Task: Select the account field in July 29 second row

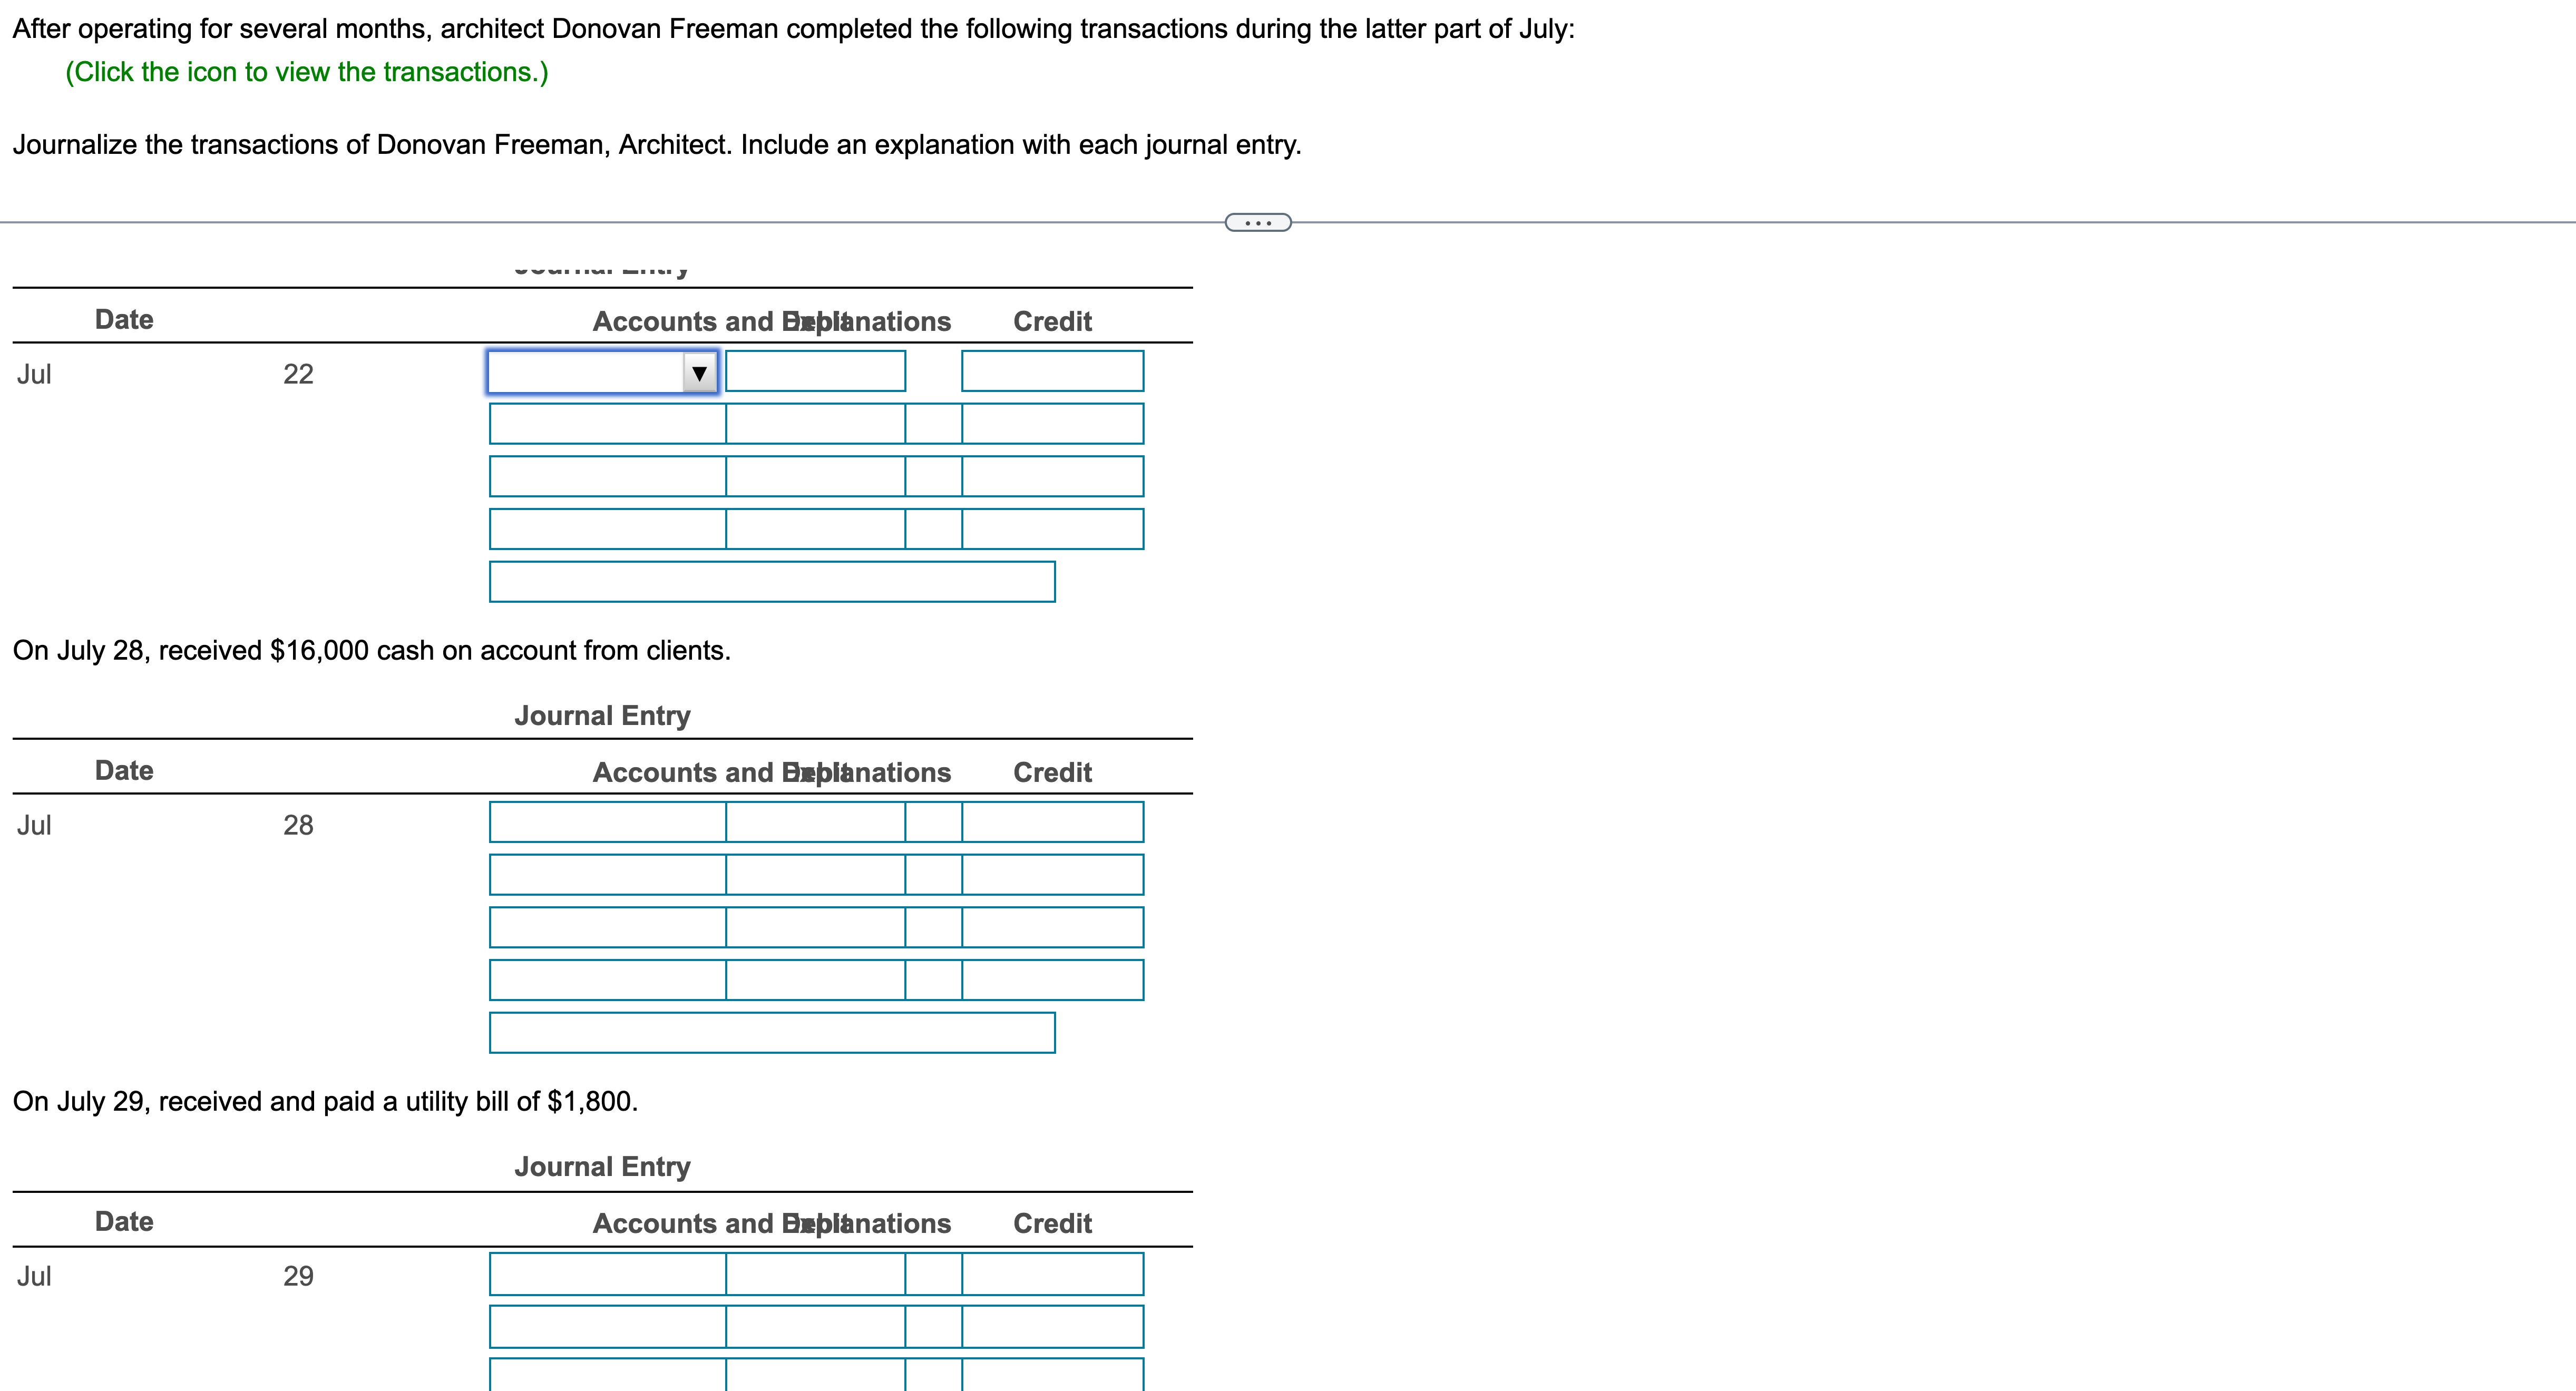Action: tap(607, 1327)
